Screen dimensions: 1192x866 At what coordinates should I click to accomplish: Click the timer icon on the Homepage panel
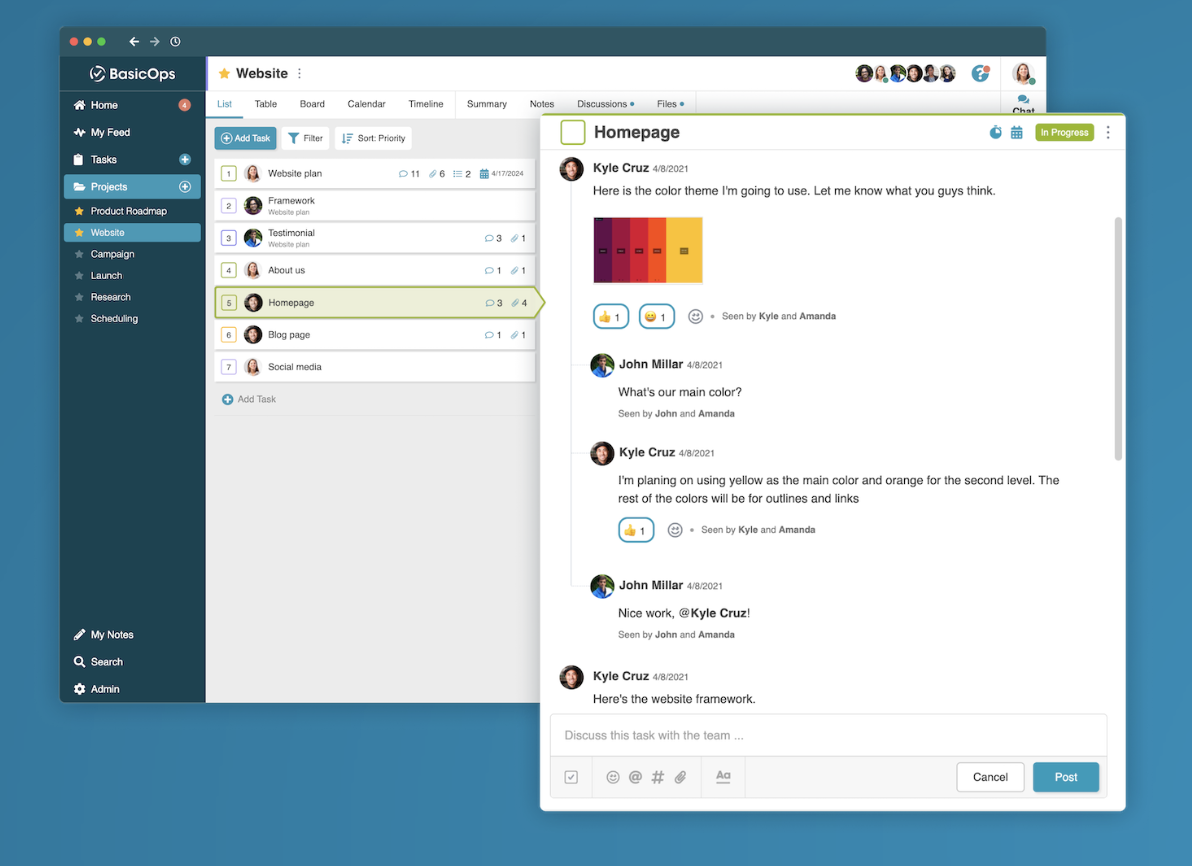pos(995,131)
